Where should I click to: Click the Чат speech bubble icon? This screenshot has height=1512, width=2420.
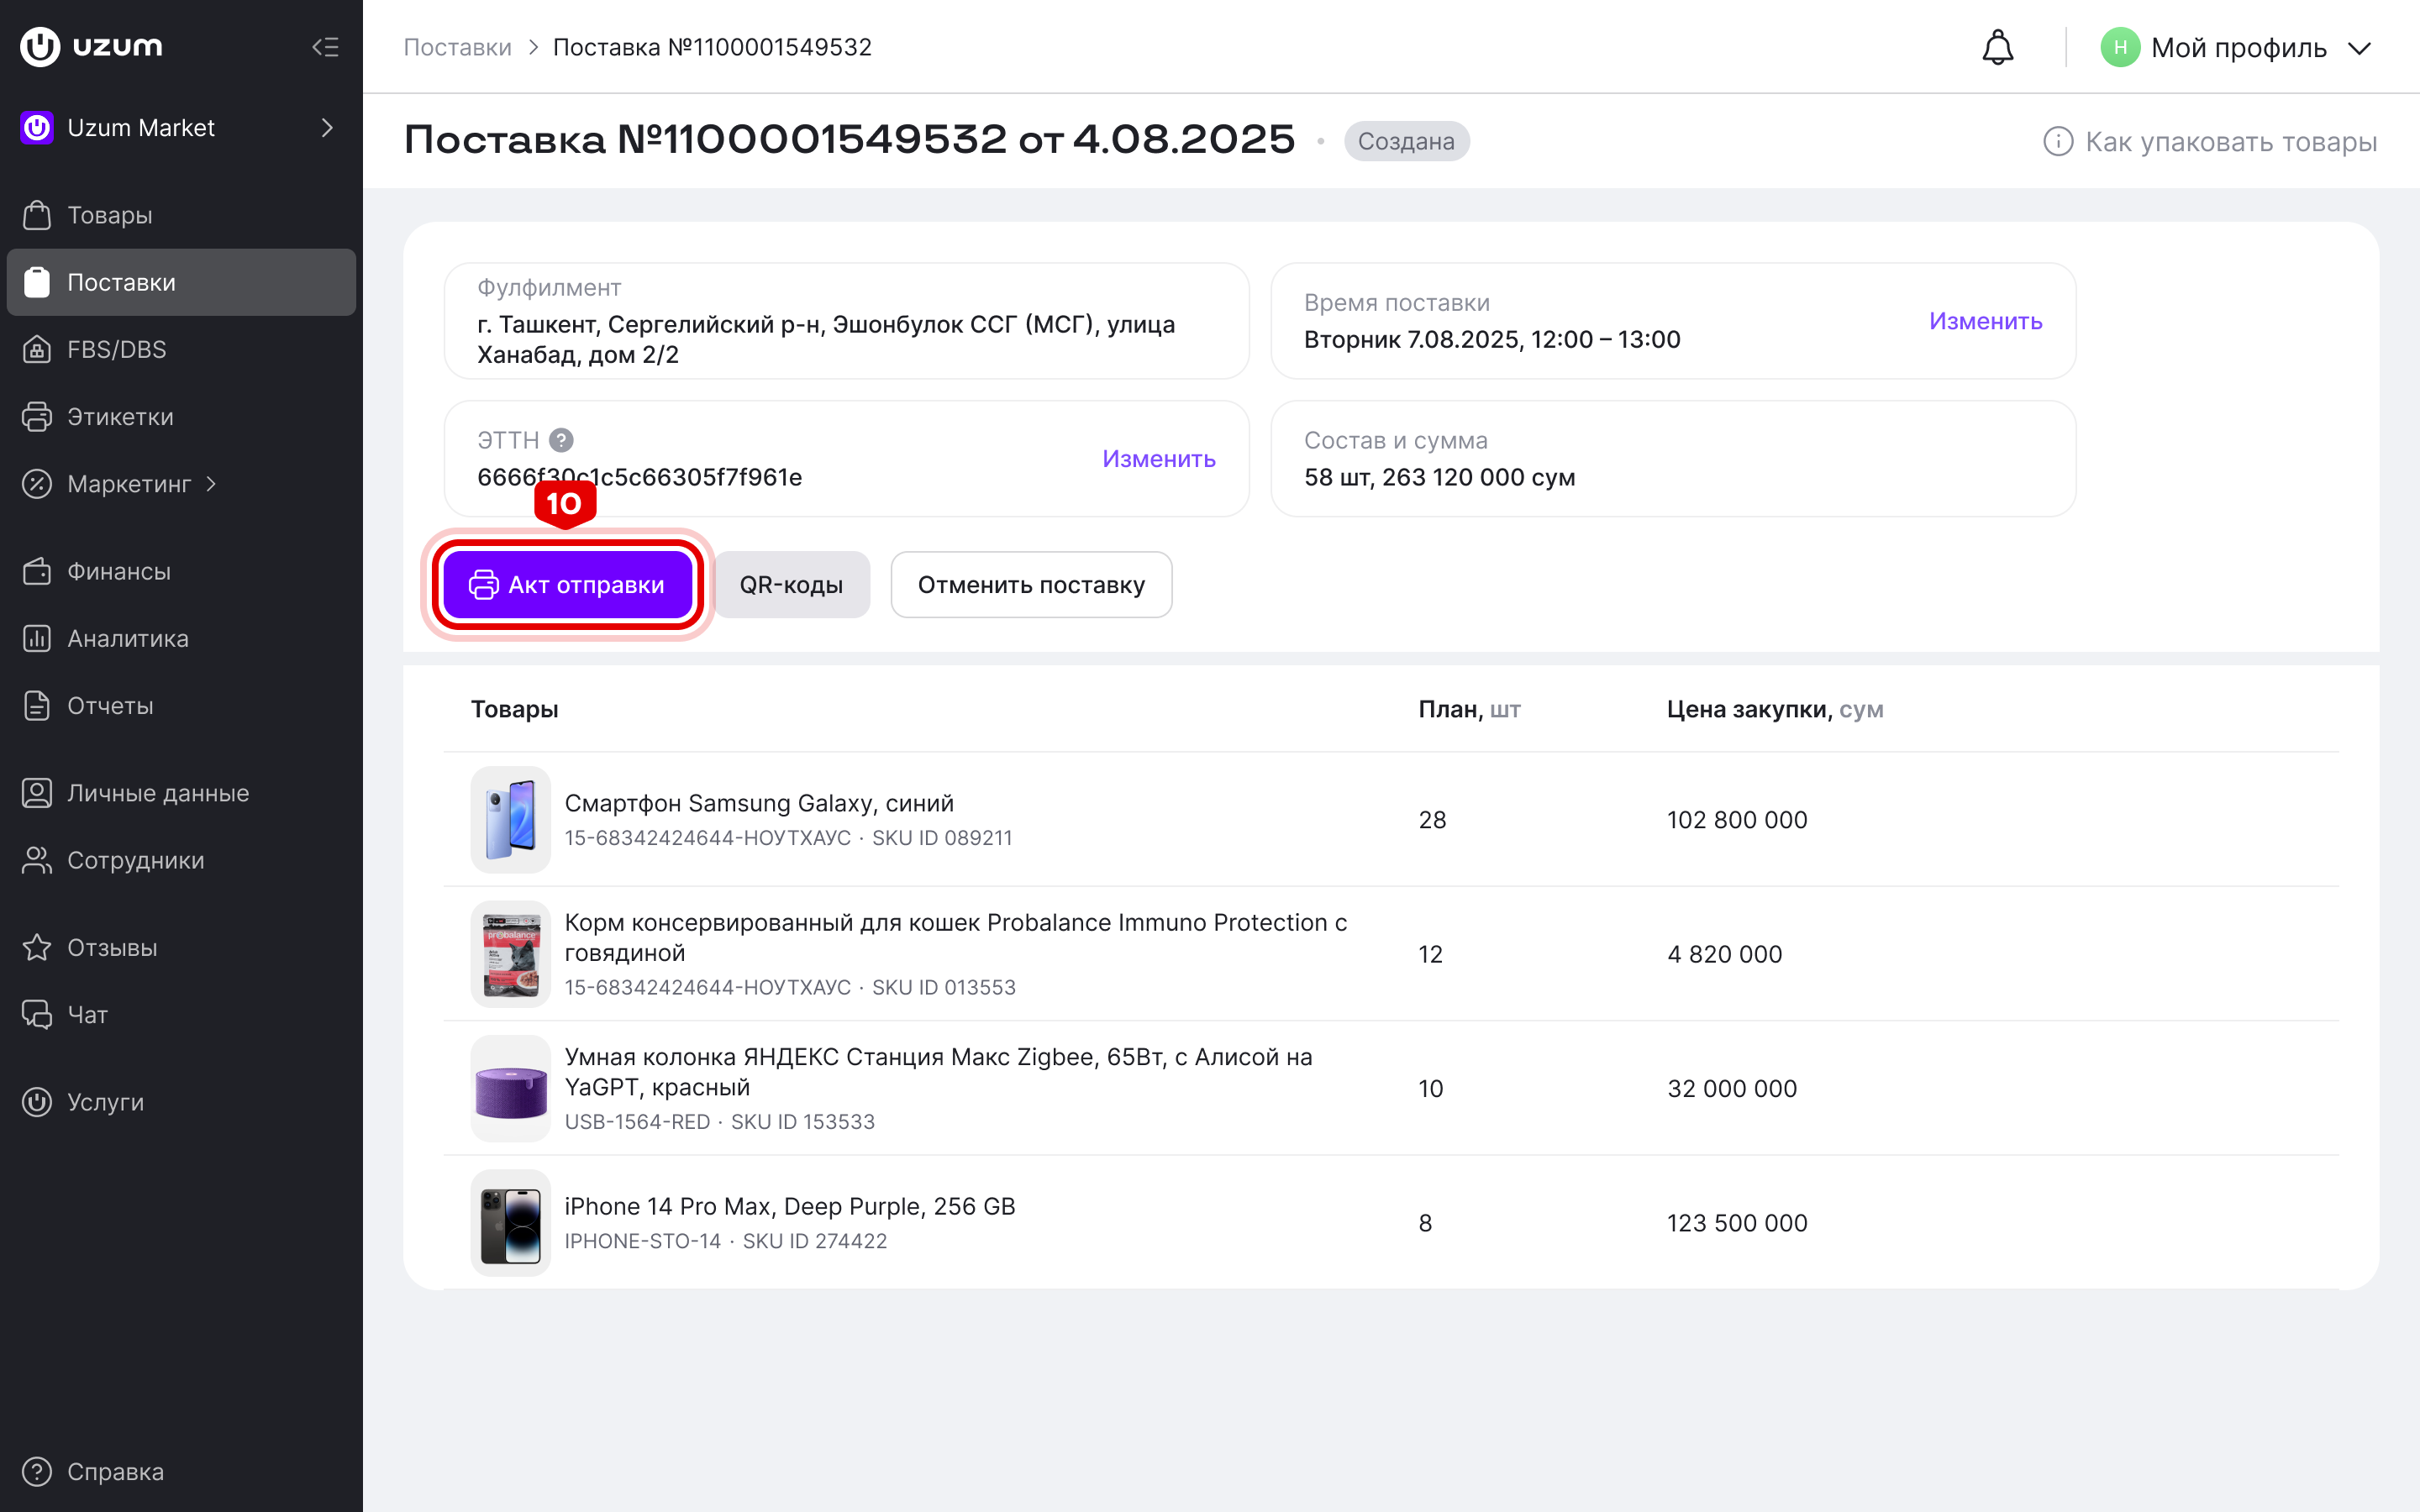(37, 1015)
